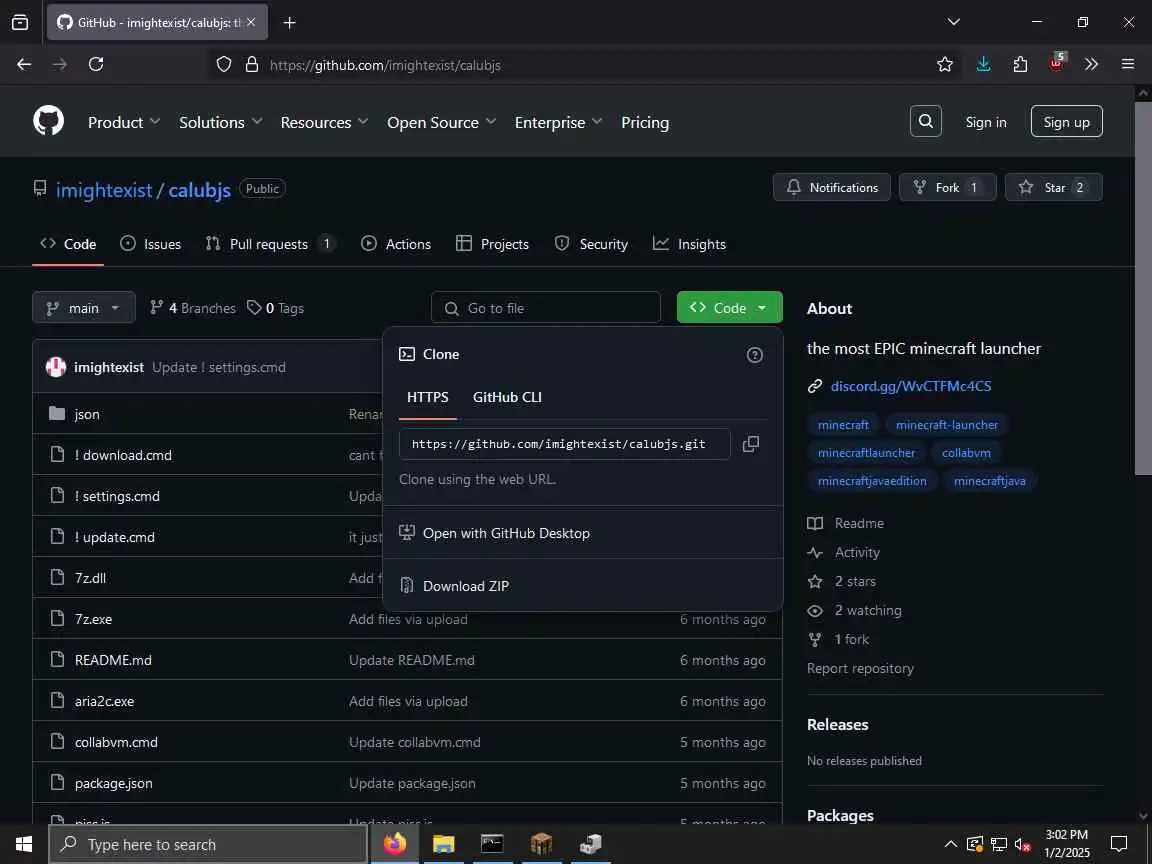Open Windows Start menu
This screenshot has height=864, width=1152.
click(x=24, y=844)
